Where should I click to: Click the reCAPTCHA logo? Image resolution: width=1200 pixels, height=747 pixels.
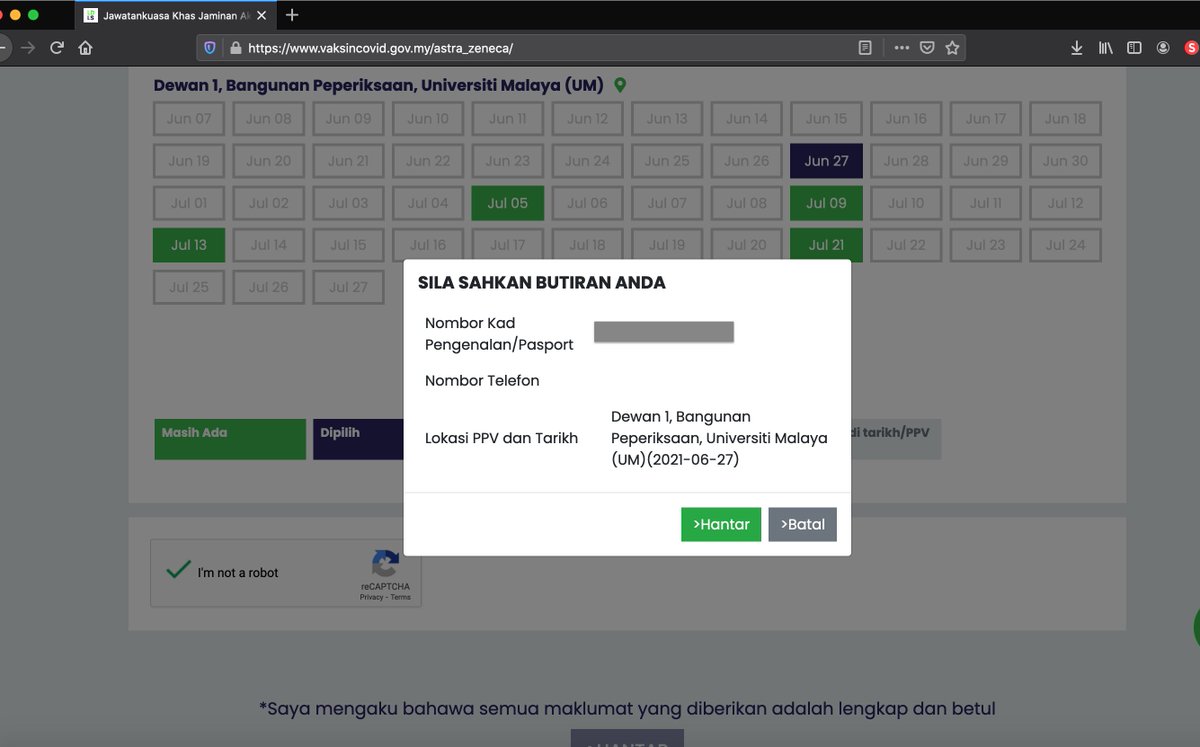386,564
